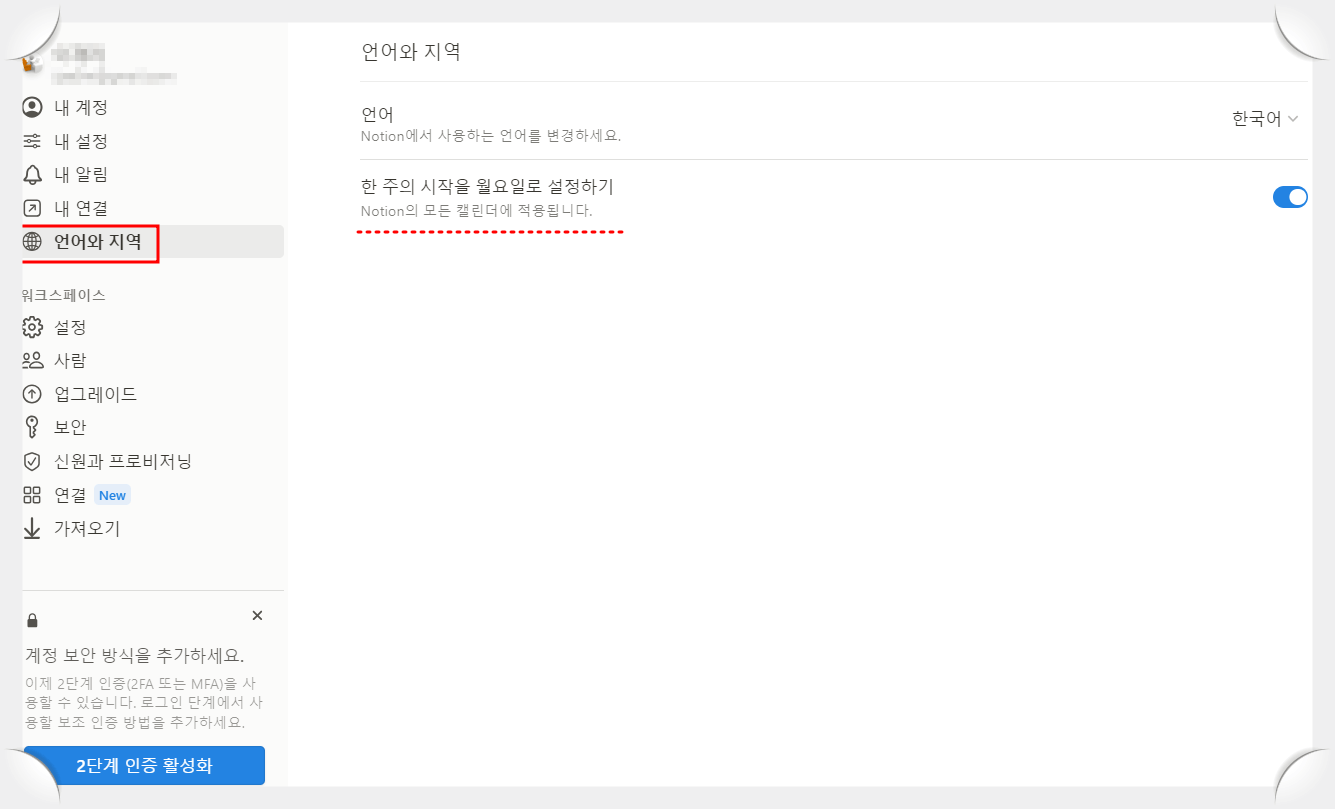The height and width of the screenshot is (809, 1335).
Task: Click the lock icon in the security banner
Action: tap(31, 616)
